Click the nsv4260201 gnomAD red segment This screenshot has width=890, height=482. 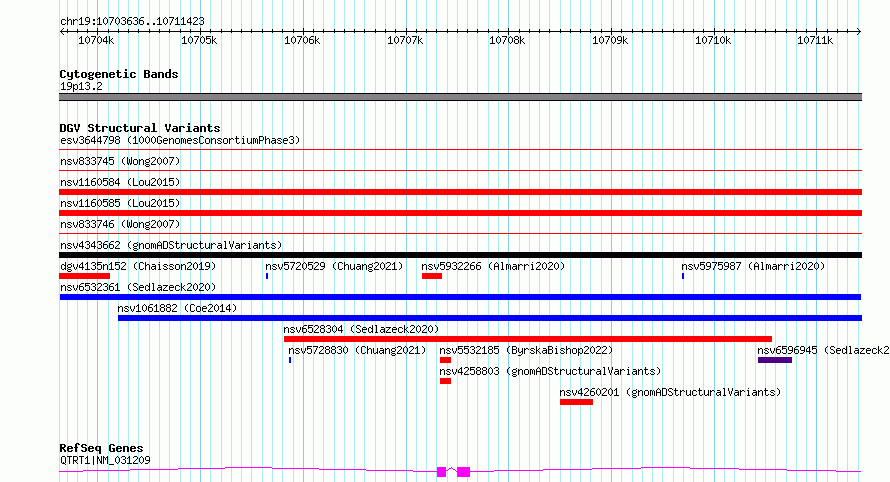pyautogui.click(x=576, y=402)
